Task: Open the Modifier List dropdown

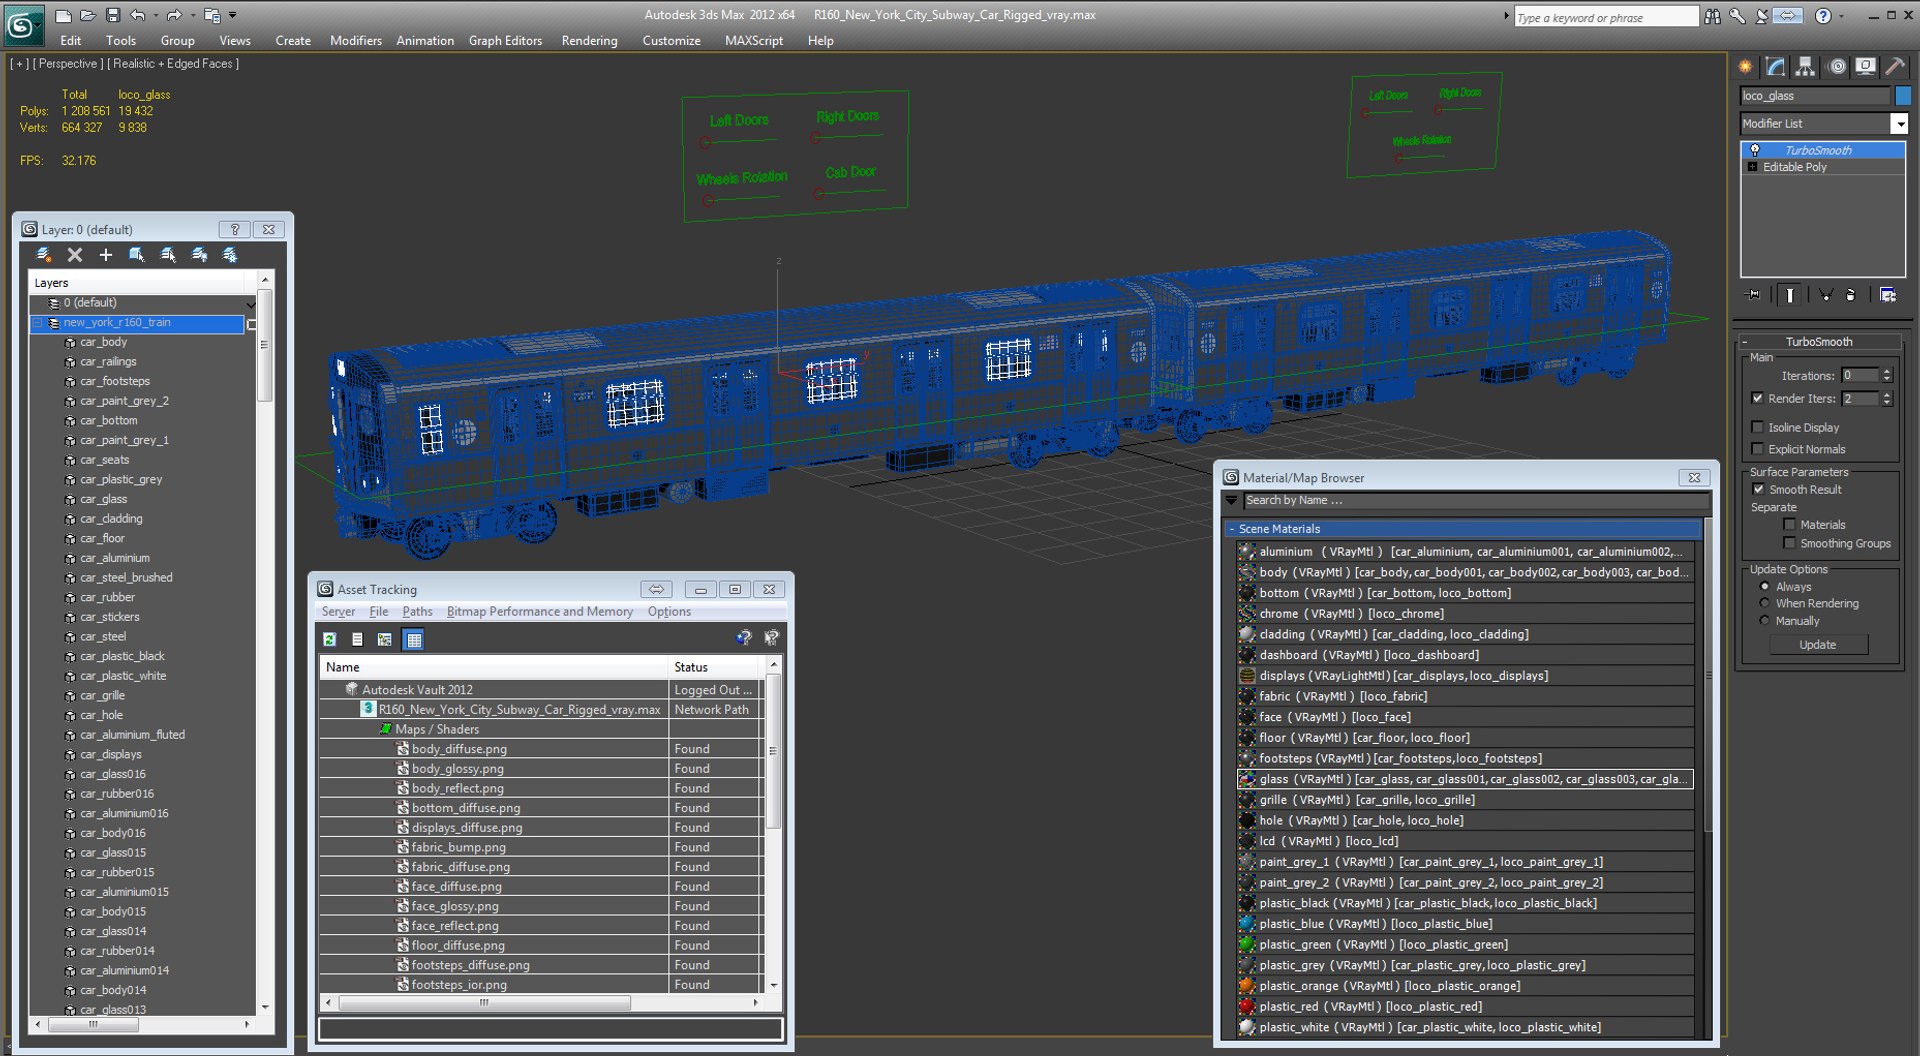Action: pyautogui.click(x=1899, y=123)
